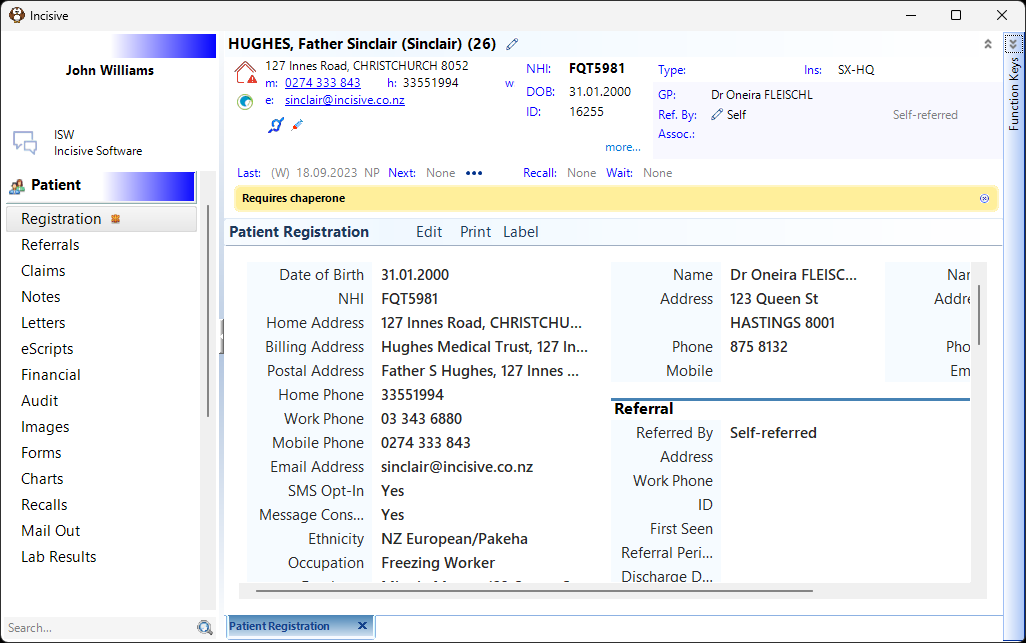
Task: Click Ethnicity value NZ European/Pakeha
Action: 454,539
